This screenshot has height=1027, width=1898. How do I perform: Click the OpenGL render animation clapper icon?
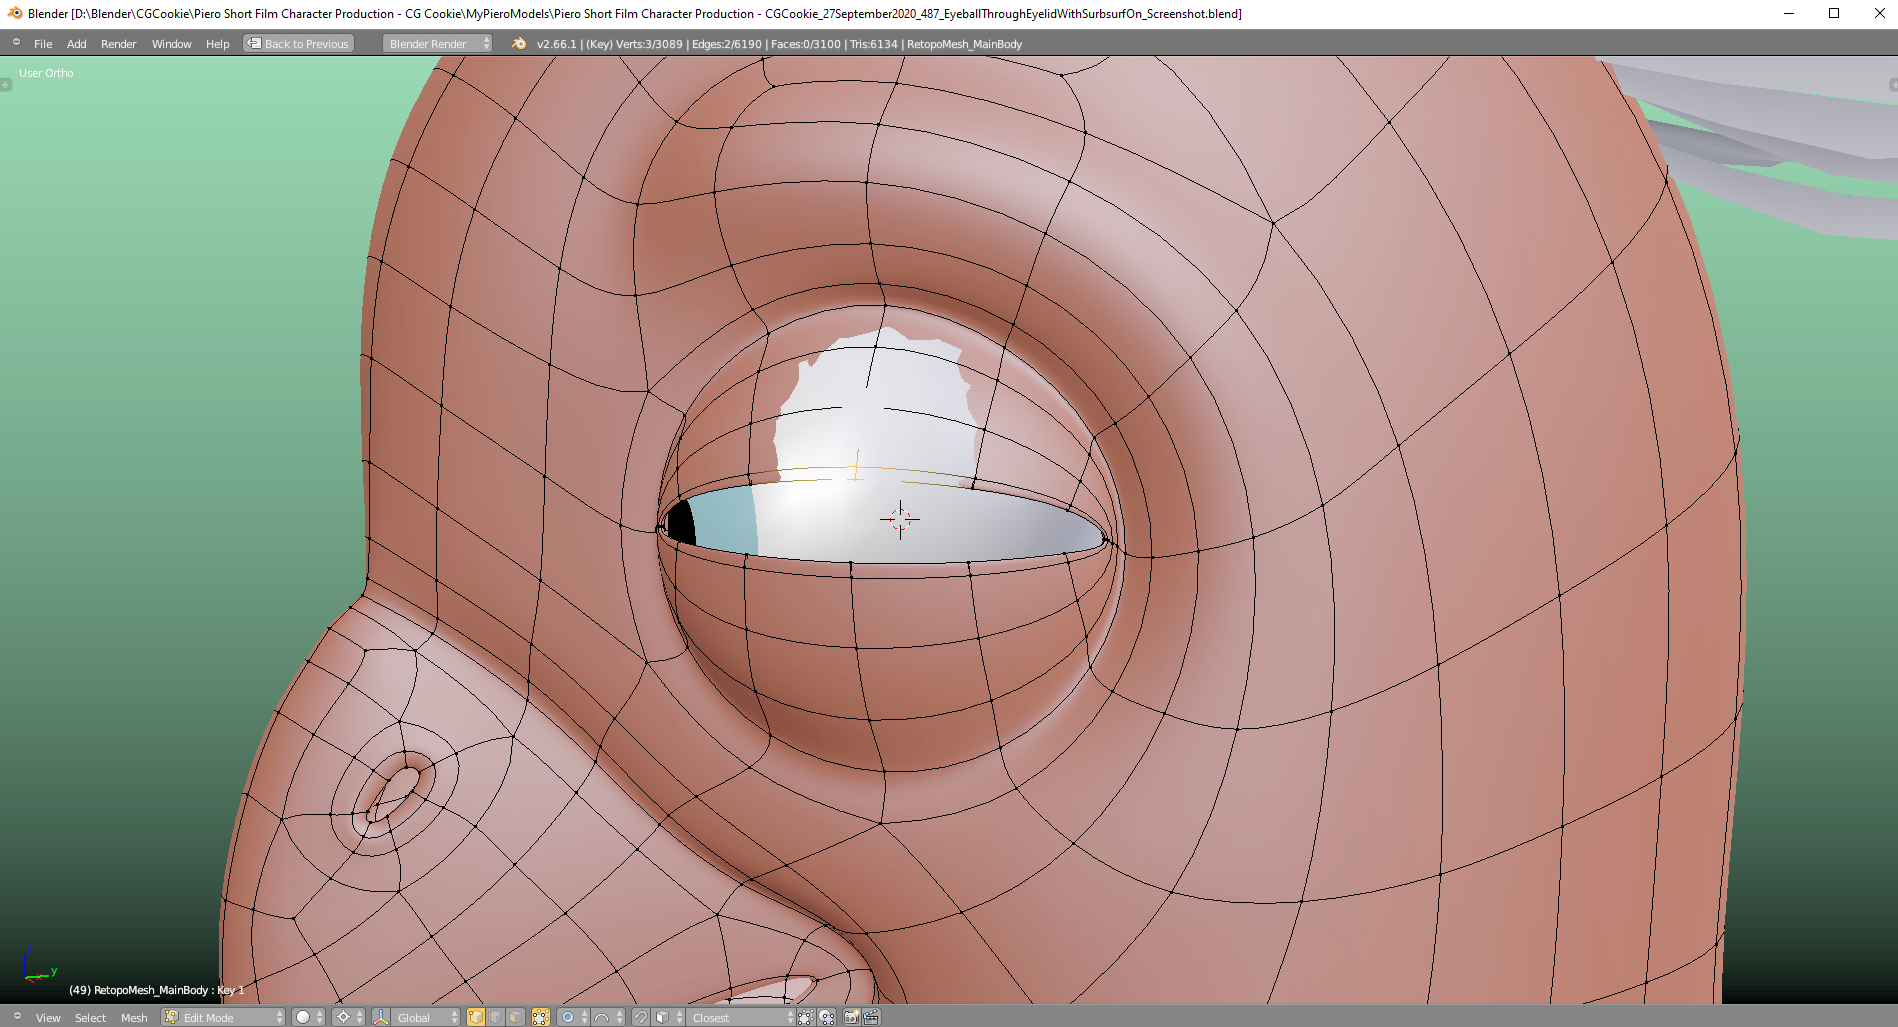pos(871,1017)
